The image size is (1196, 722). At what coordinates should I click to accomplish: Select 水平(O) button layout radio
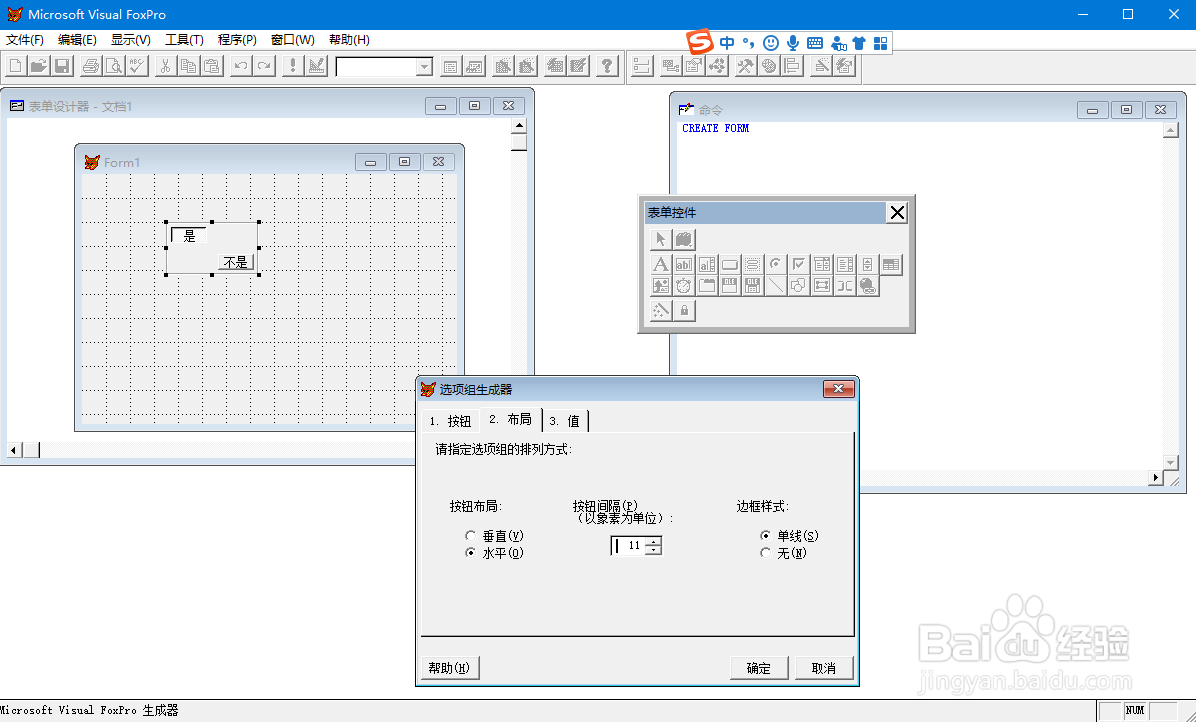(x=471, y=553)
